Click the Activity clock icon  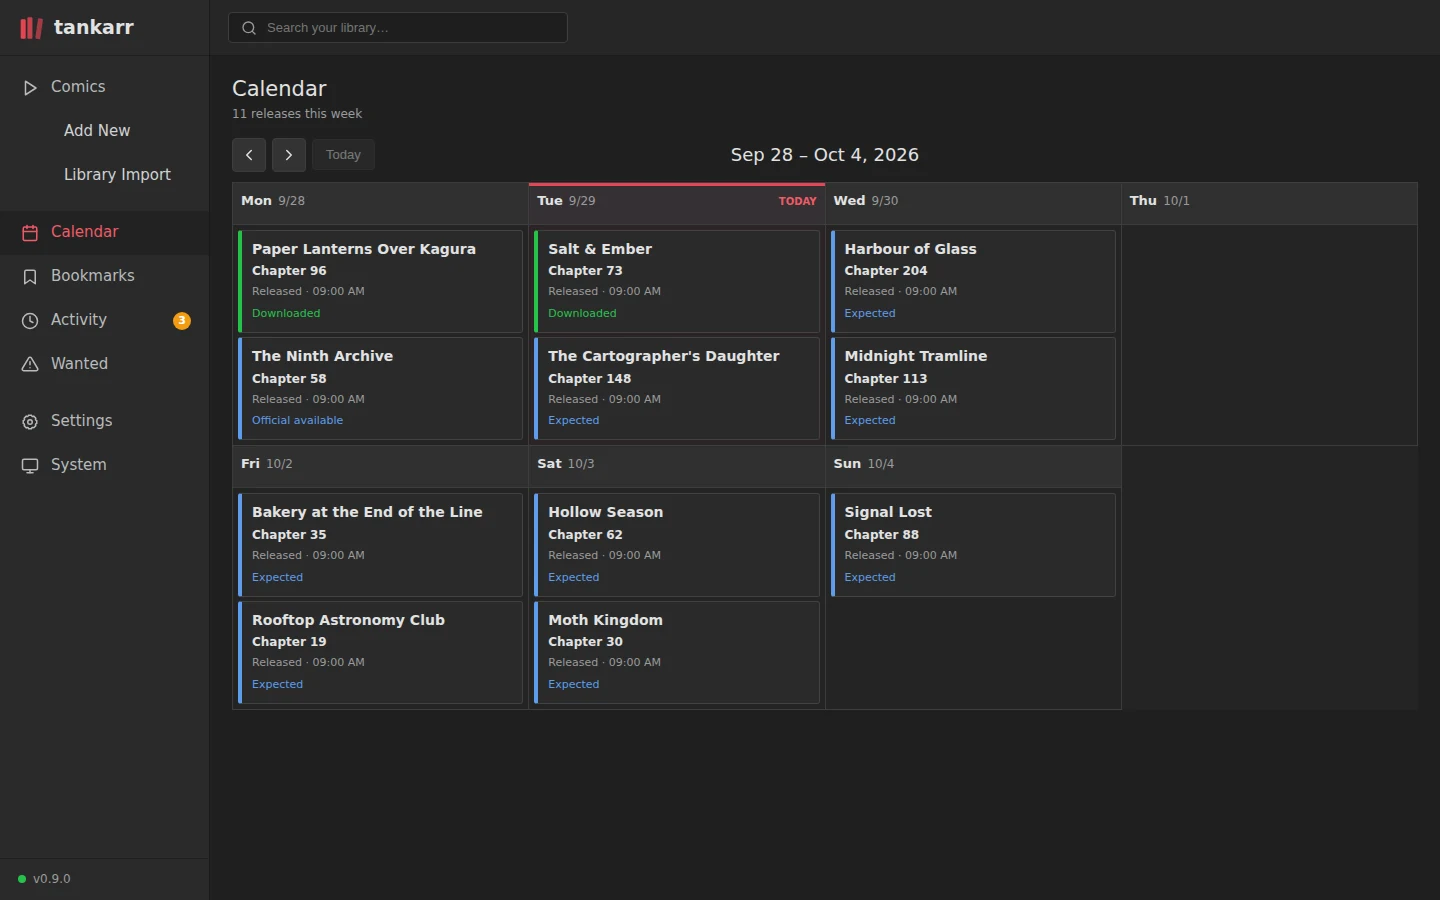(x=30, y=321)
